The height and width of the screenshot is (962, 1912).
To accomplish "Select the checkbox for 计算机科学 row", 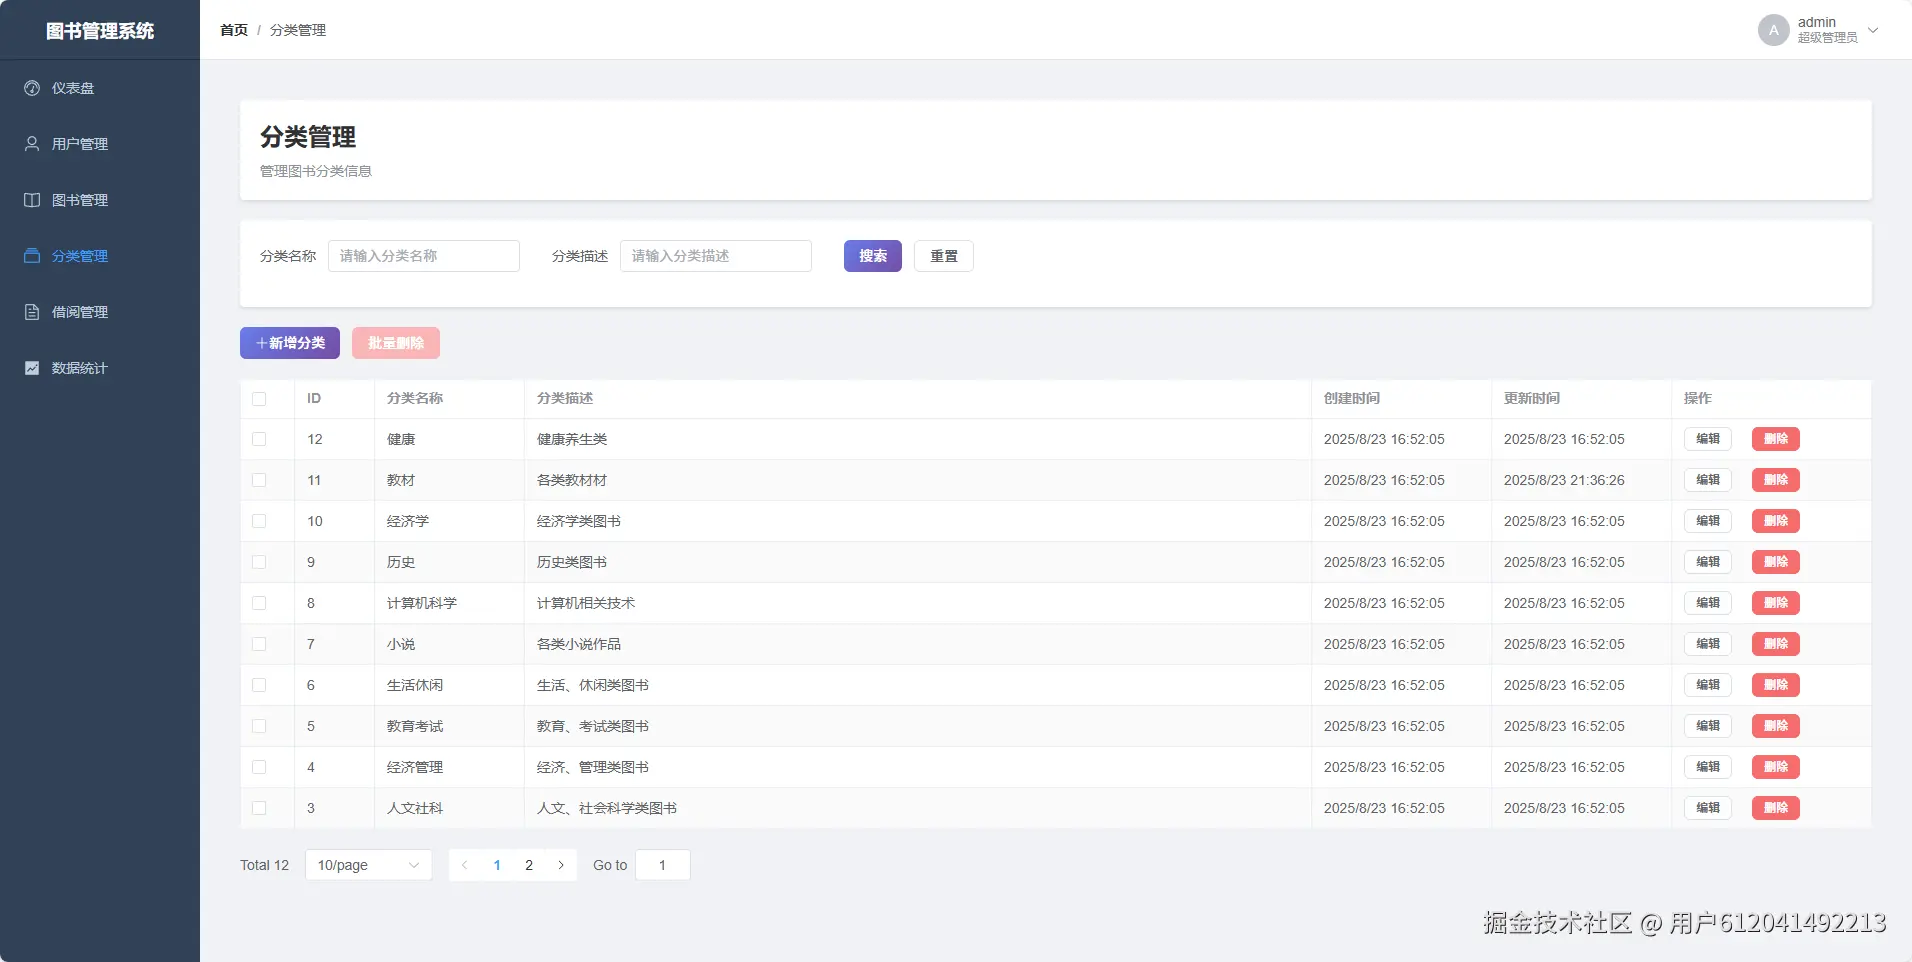I will (x=259, y=603).
